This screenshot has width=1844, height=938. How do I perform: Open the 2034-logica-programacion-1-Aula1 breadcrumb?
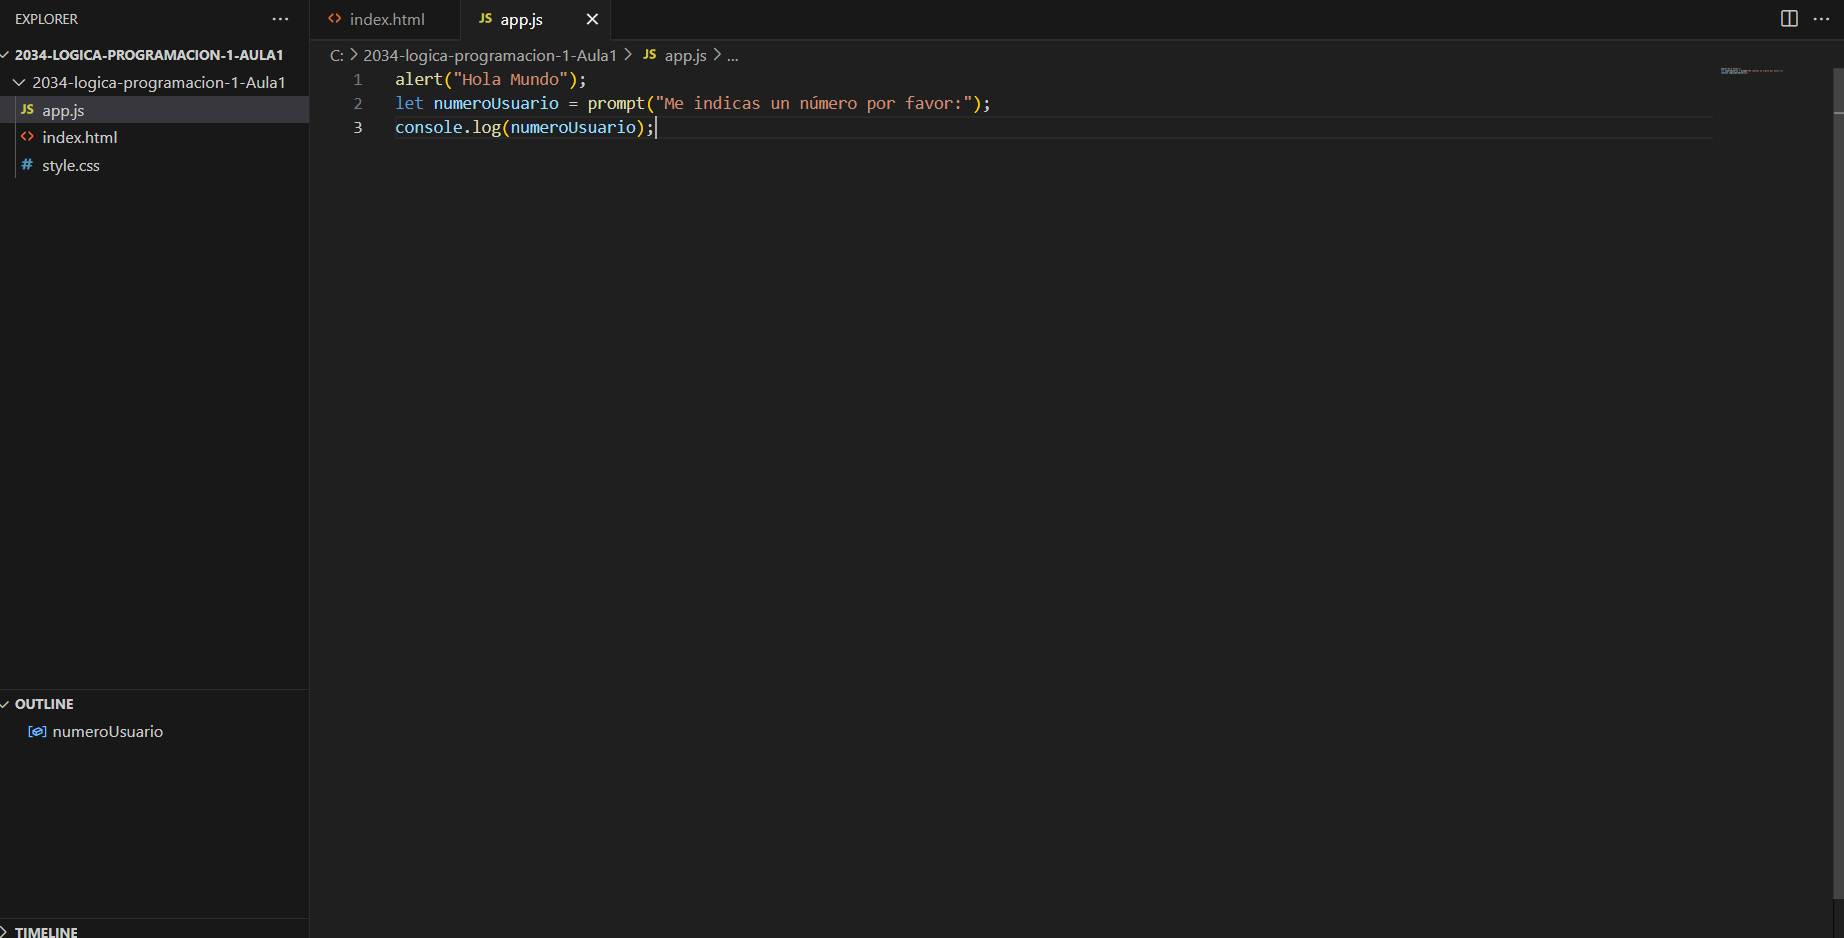coord(490,55)
